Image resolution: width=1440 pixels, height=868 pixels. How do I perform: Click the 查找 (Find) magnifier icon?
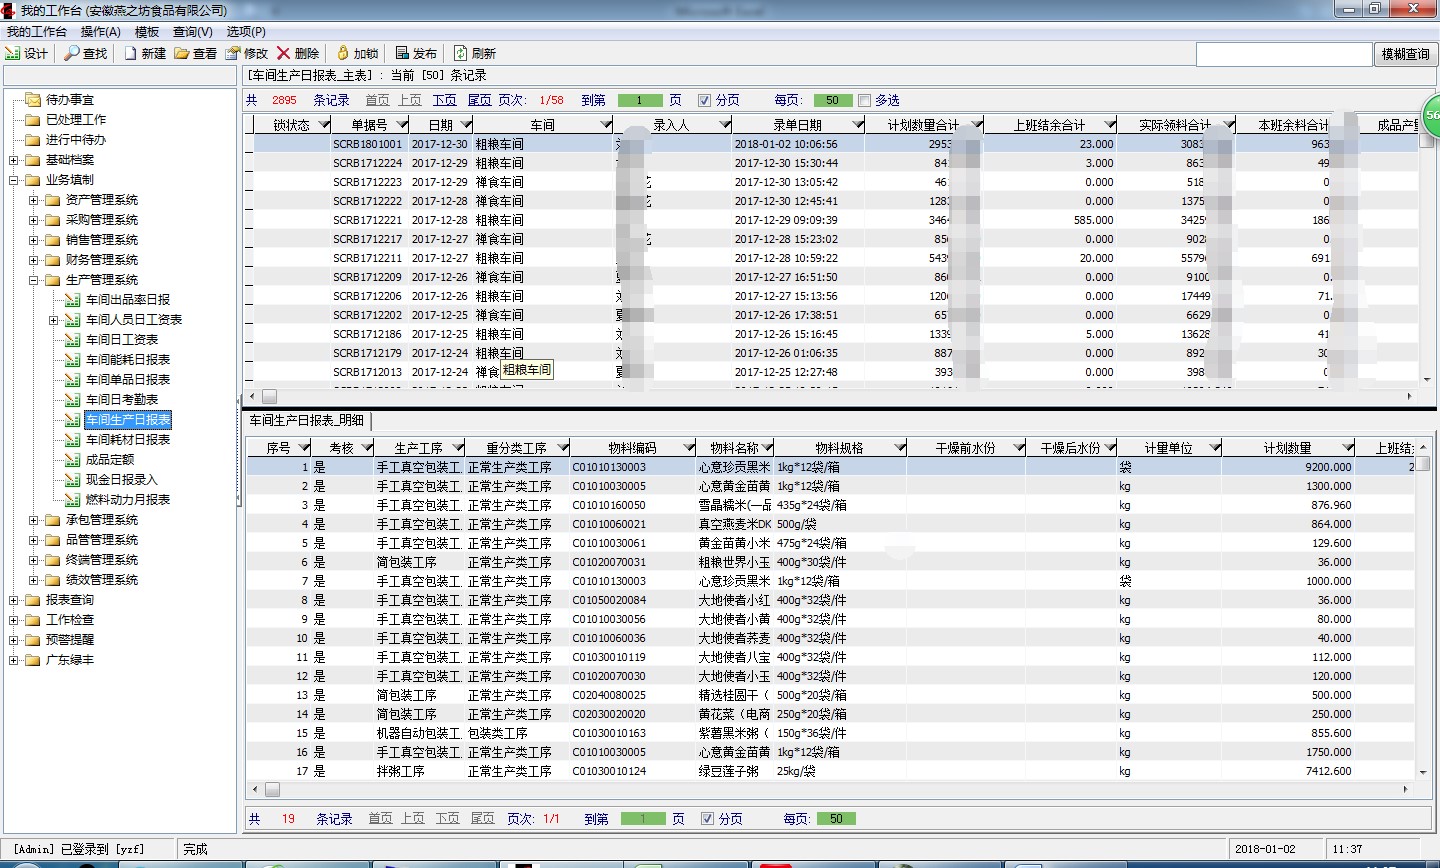click(72, 53)
